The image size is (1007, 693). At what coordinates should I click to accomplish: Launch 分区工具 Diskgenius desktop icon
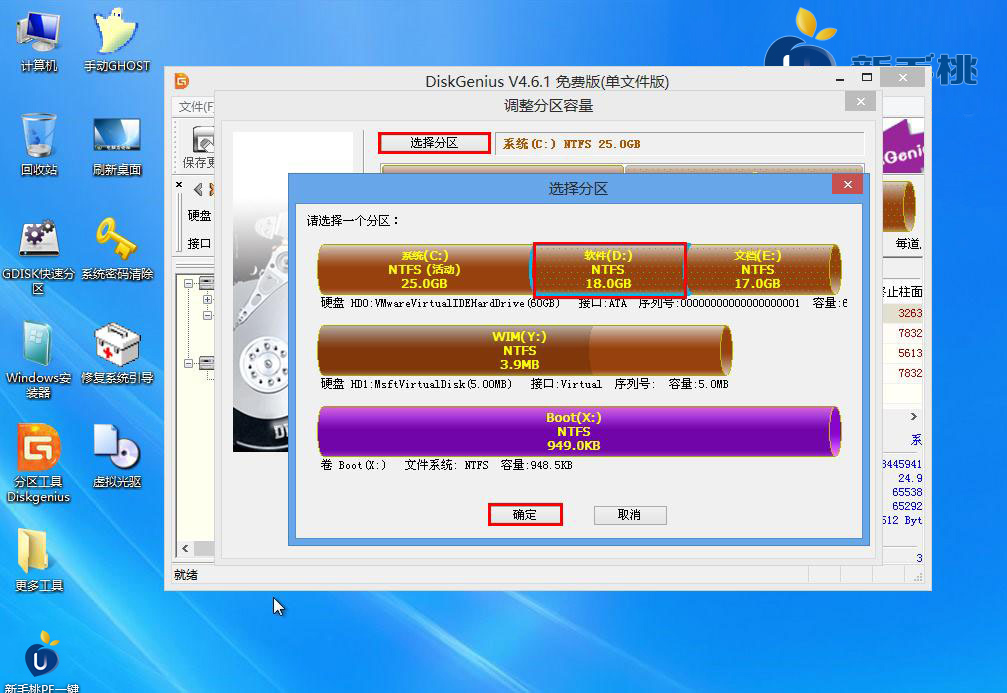tap(39, 464)
